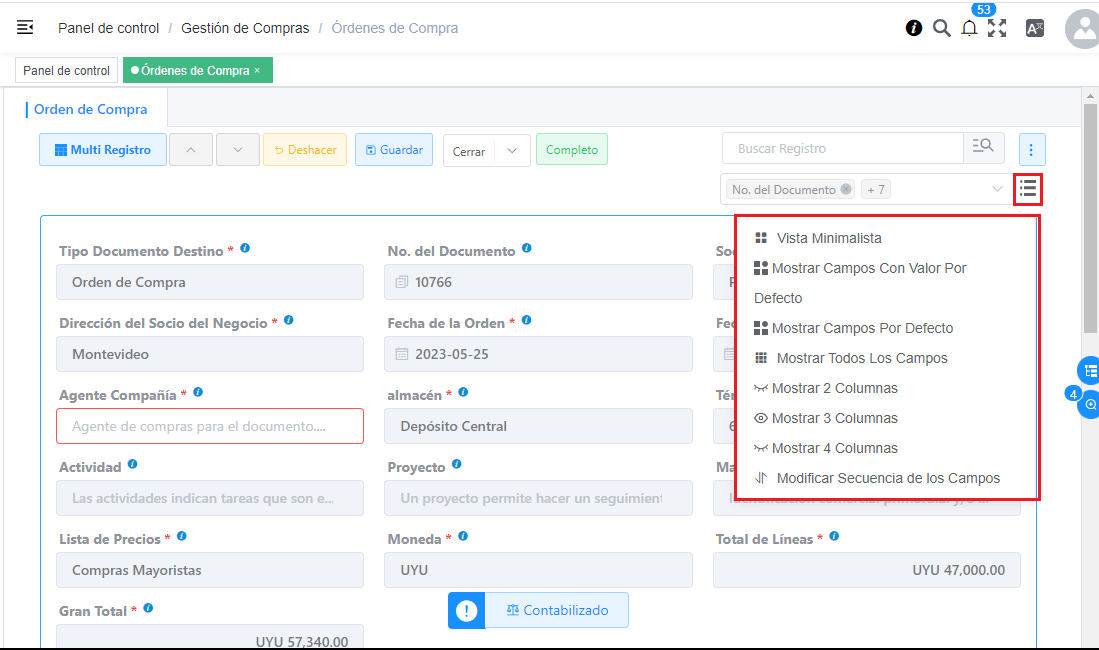Go to the previous record arrow

(191, 150)
